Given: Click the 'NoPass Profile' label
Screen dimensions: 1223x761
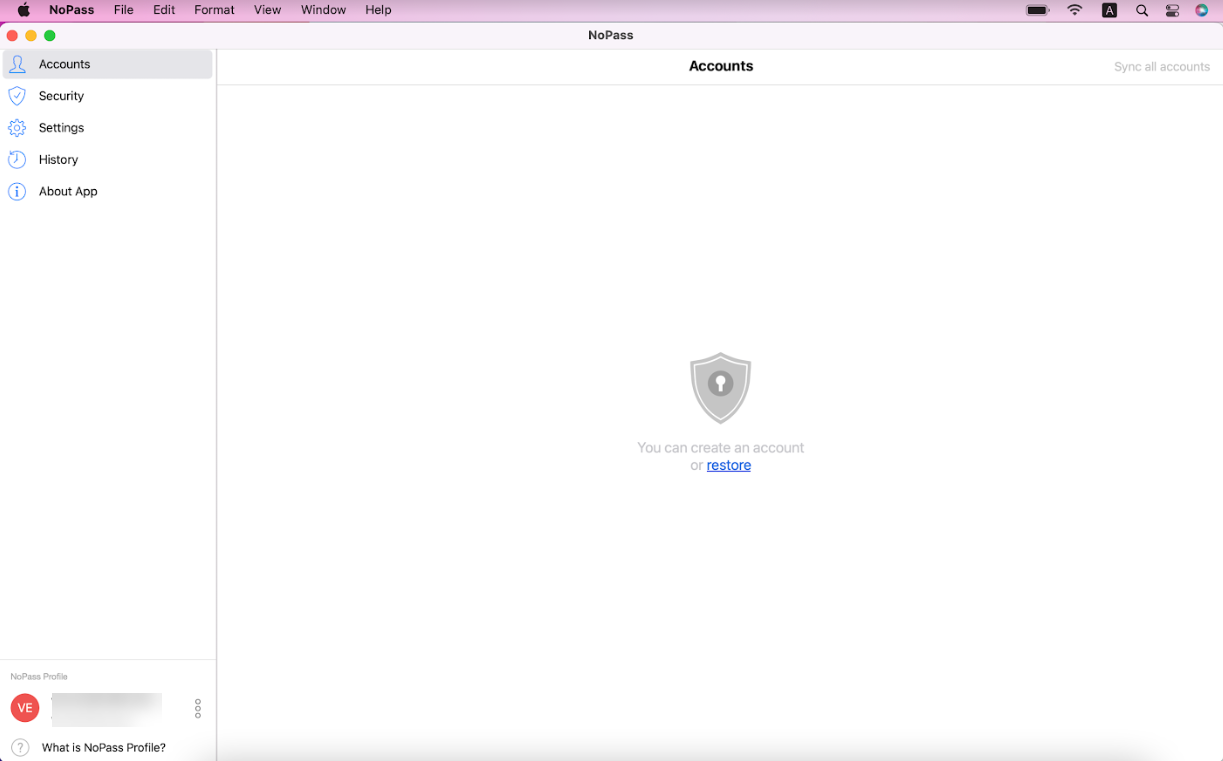Looking at the screenshot, I should 39,677.
